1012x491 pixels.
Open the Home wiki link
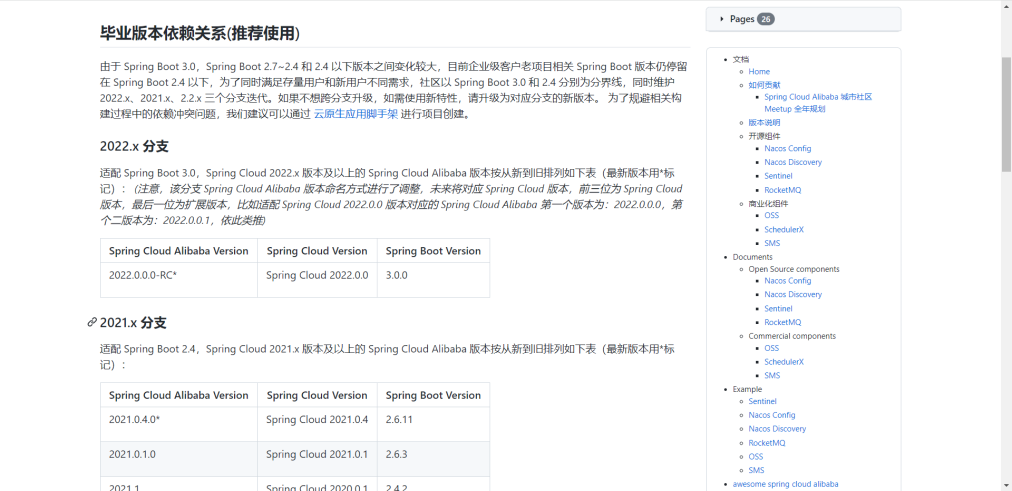pyautogui.click(x=759, y=72)
